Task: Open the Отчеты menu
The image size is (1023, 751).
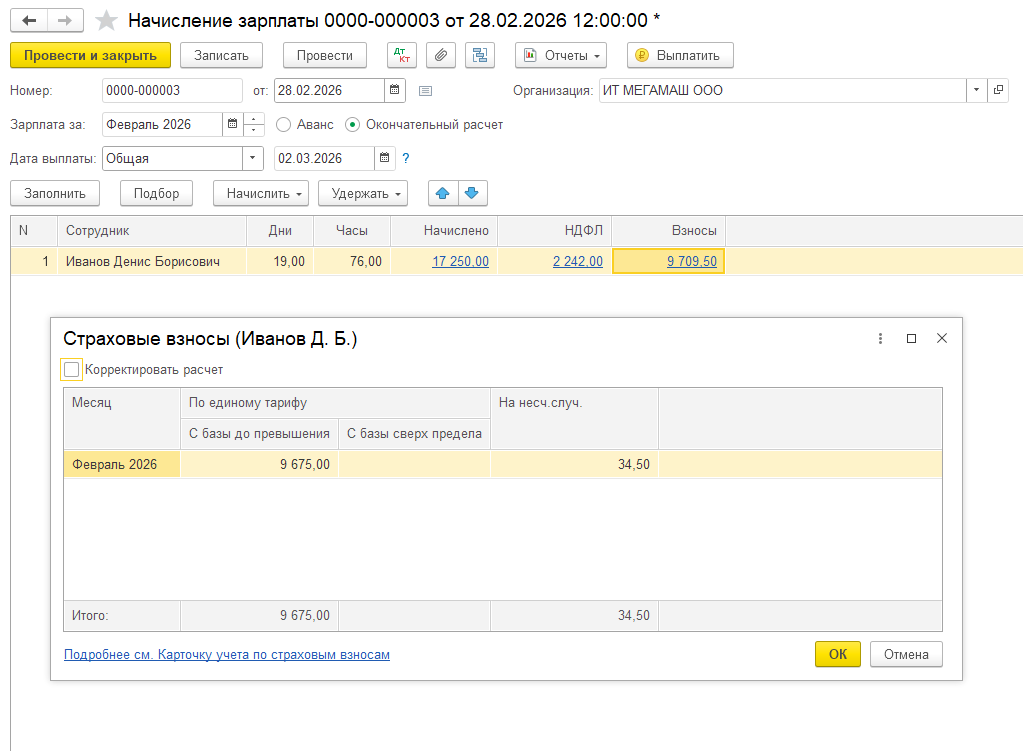Action: point(560,55)
